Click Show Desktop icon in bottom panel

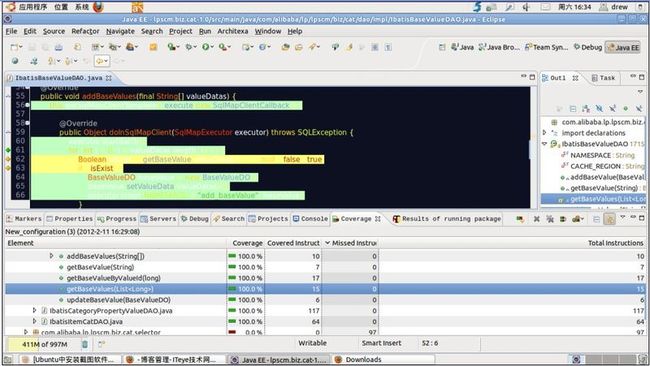click(8, 359)
